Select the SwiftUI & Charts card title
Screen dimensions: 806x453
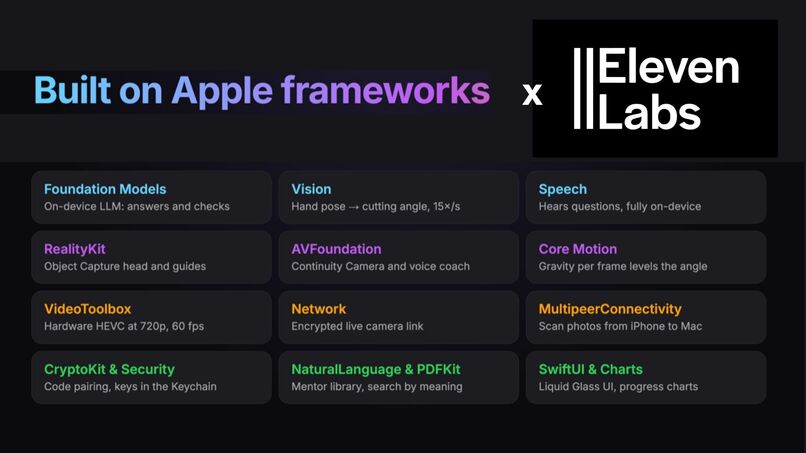[x=591, y=369]
